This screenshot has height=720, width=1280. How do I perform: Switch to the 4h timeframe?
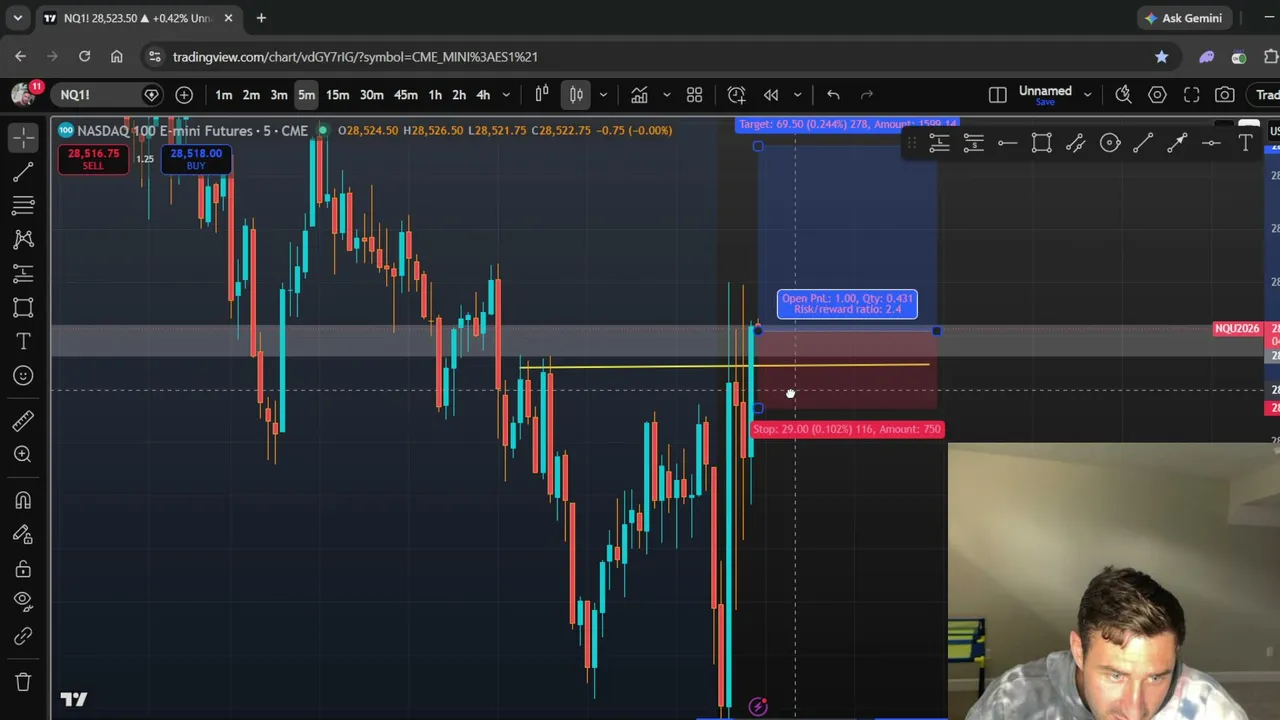(x=483, y=95)
